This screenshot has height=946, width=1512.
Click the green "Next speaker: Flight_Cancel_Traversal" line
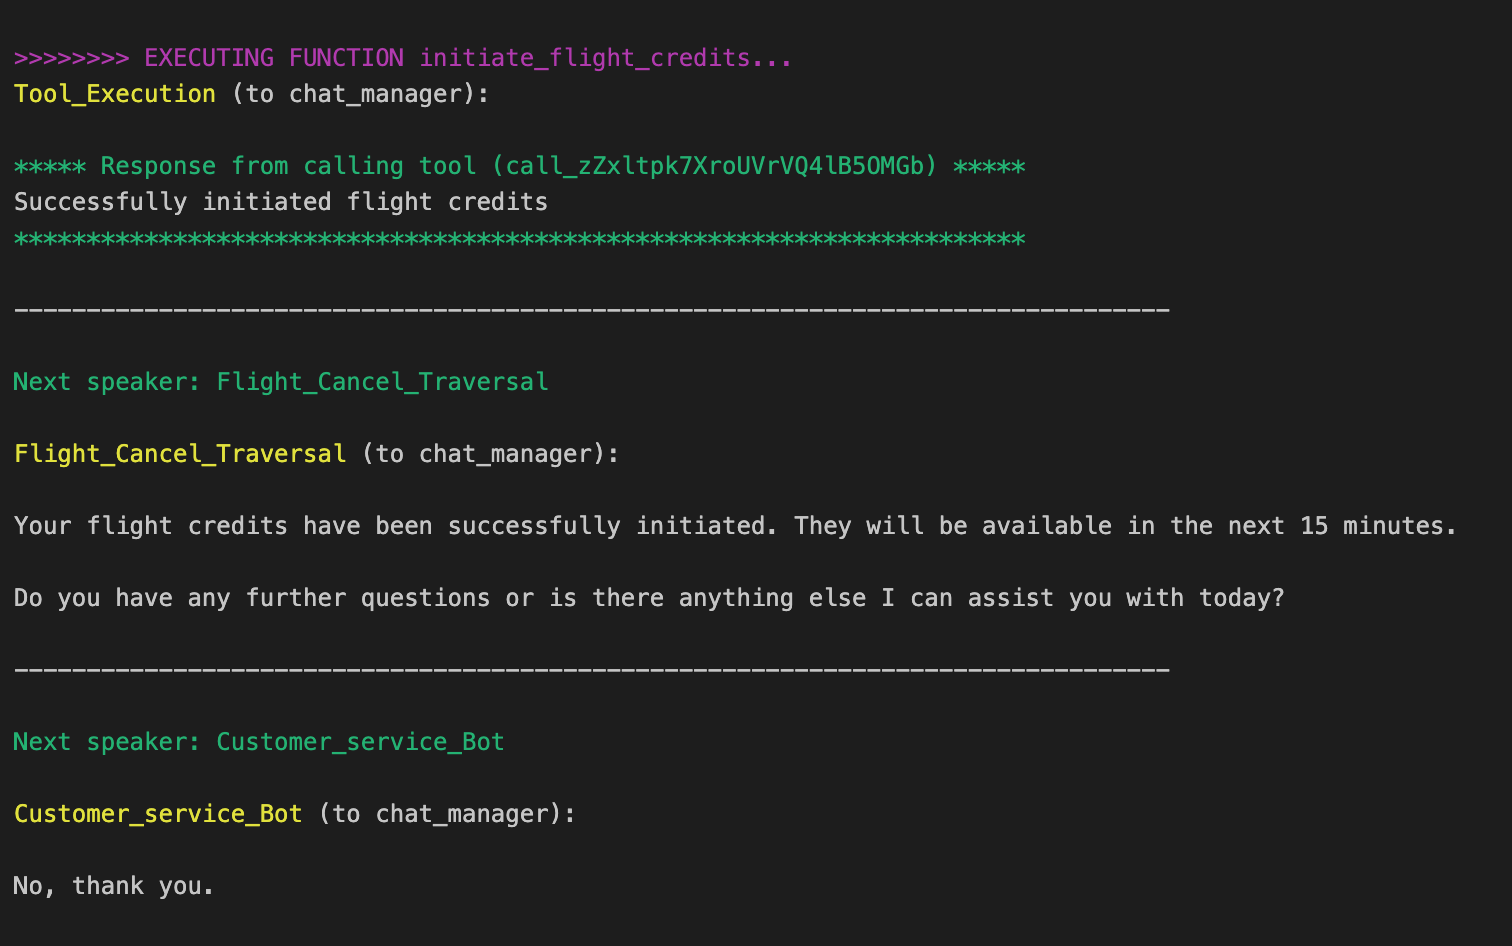[x=281, y=382]
